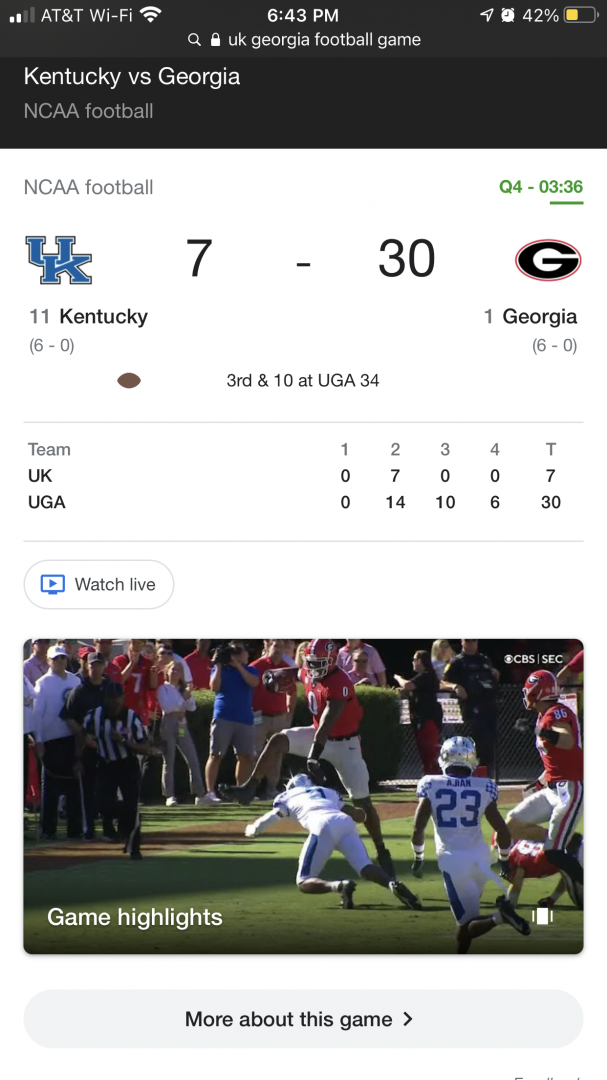
Task: Tap the address bar search text
Action: (324, 40)
